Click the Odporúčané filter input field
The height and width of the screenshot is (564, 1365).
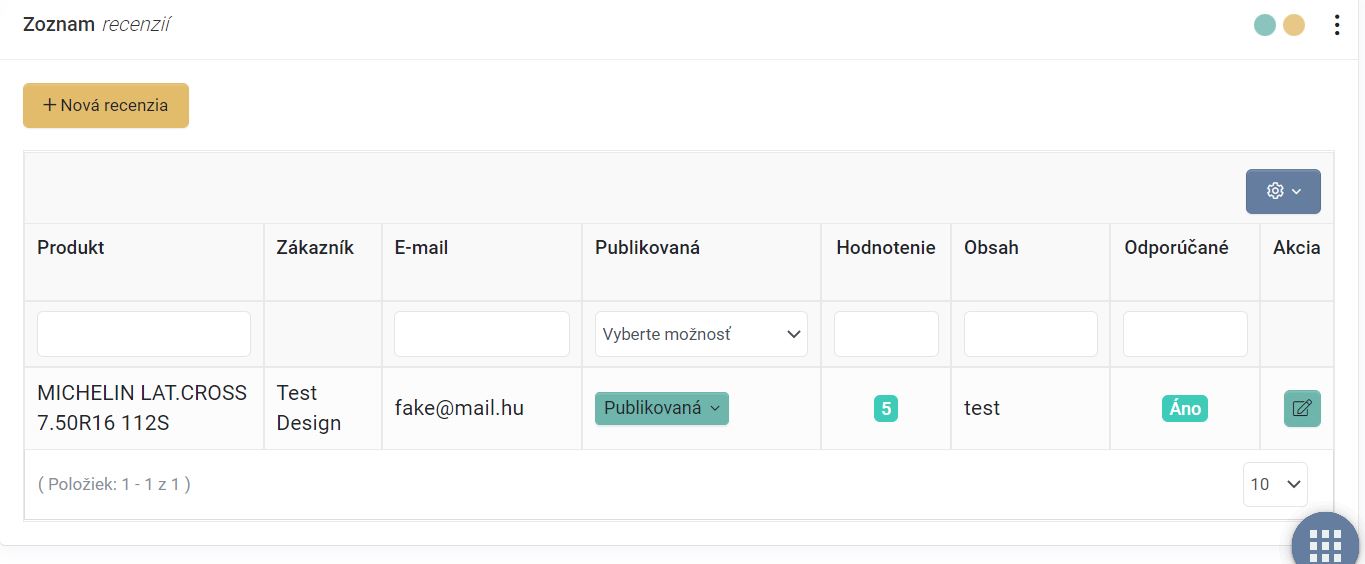(x=1185, y=334)
